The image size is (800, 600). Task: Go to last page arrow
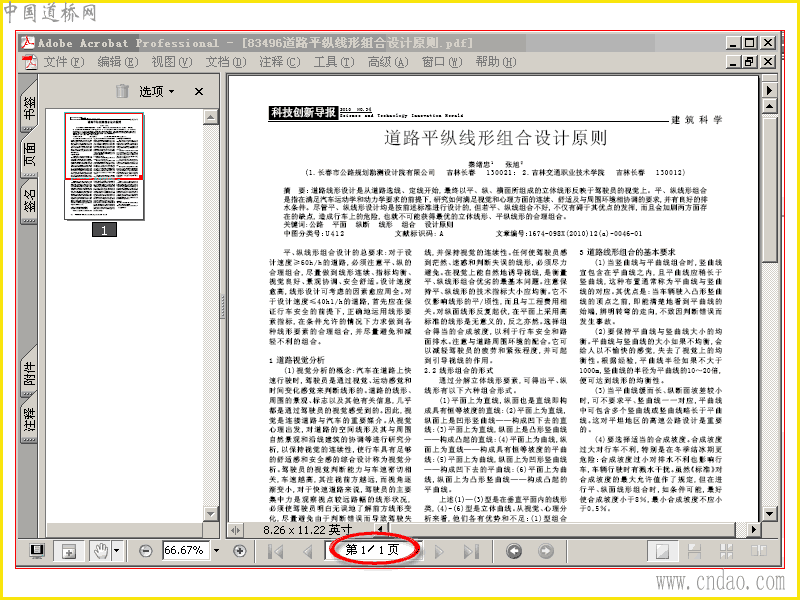pyautogui.click(x=472, y=551)
